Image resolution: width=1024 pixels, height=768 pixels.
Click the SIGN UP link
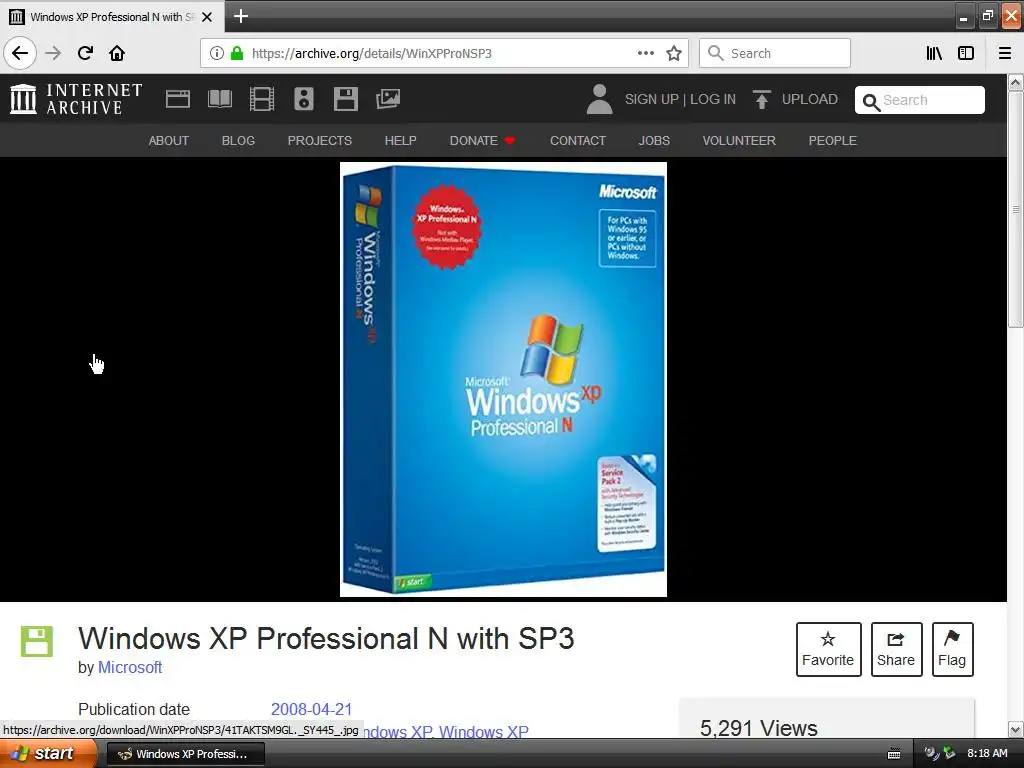[652, 99]
